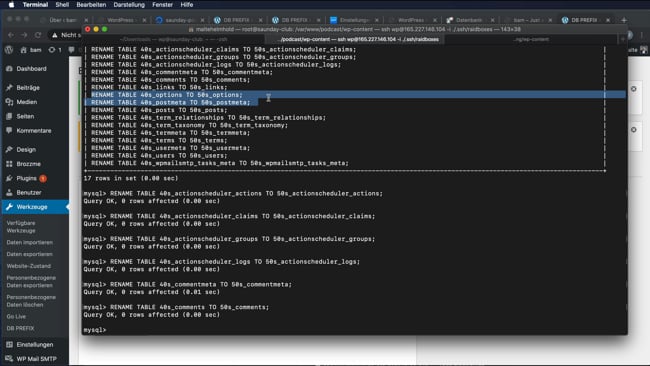Click the mysql> prompt on last line
This screenshot has height=366, width=650.
click(x=95, y=330)
